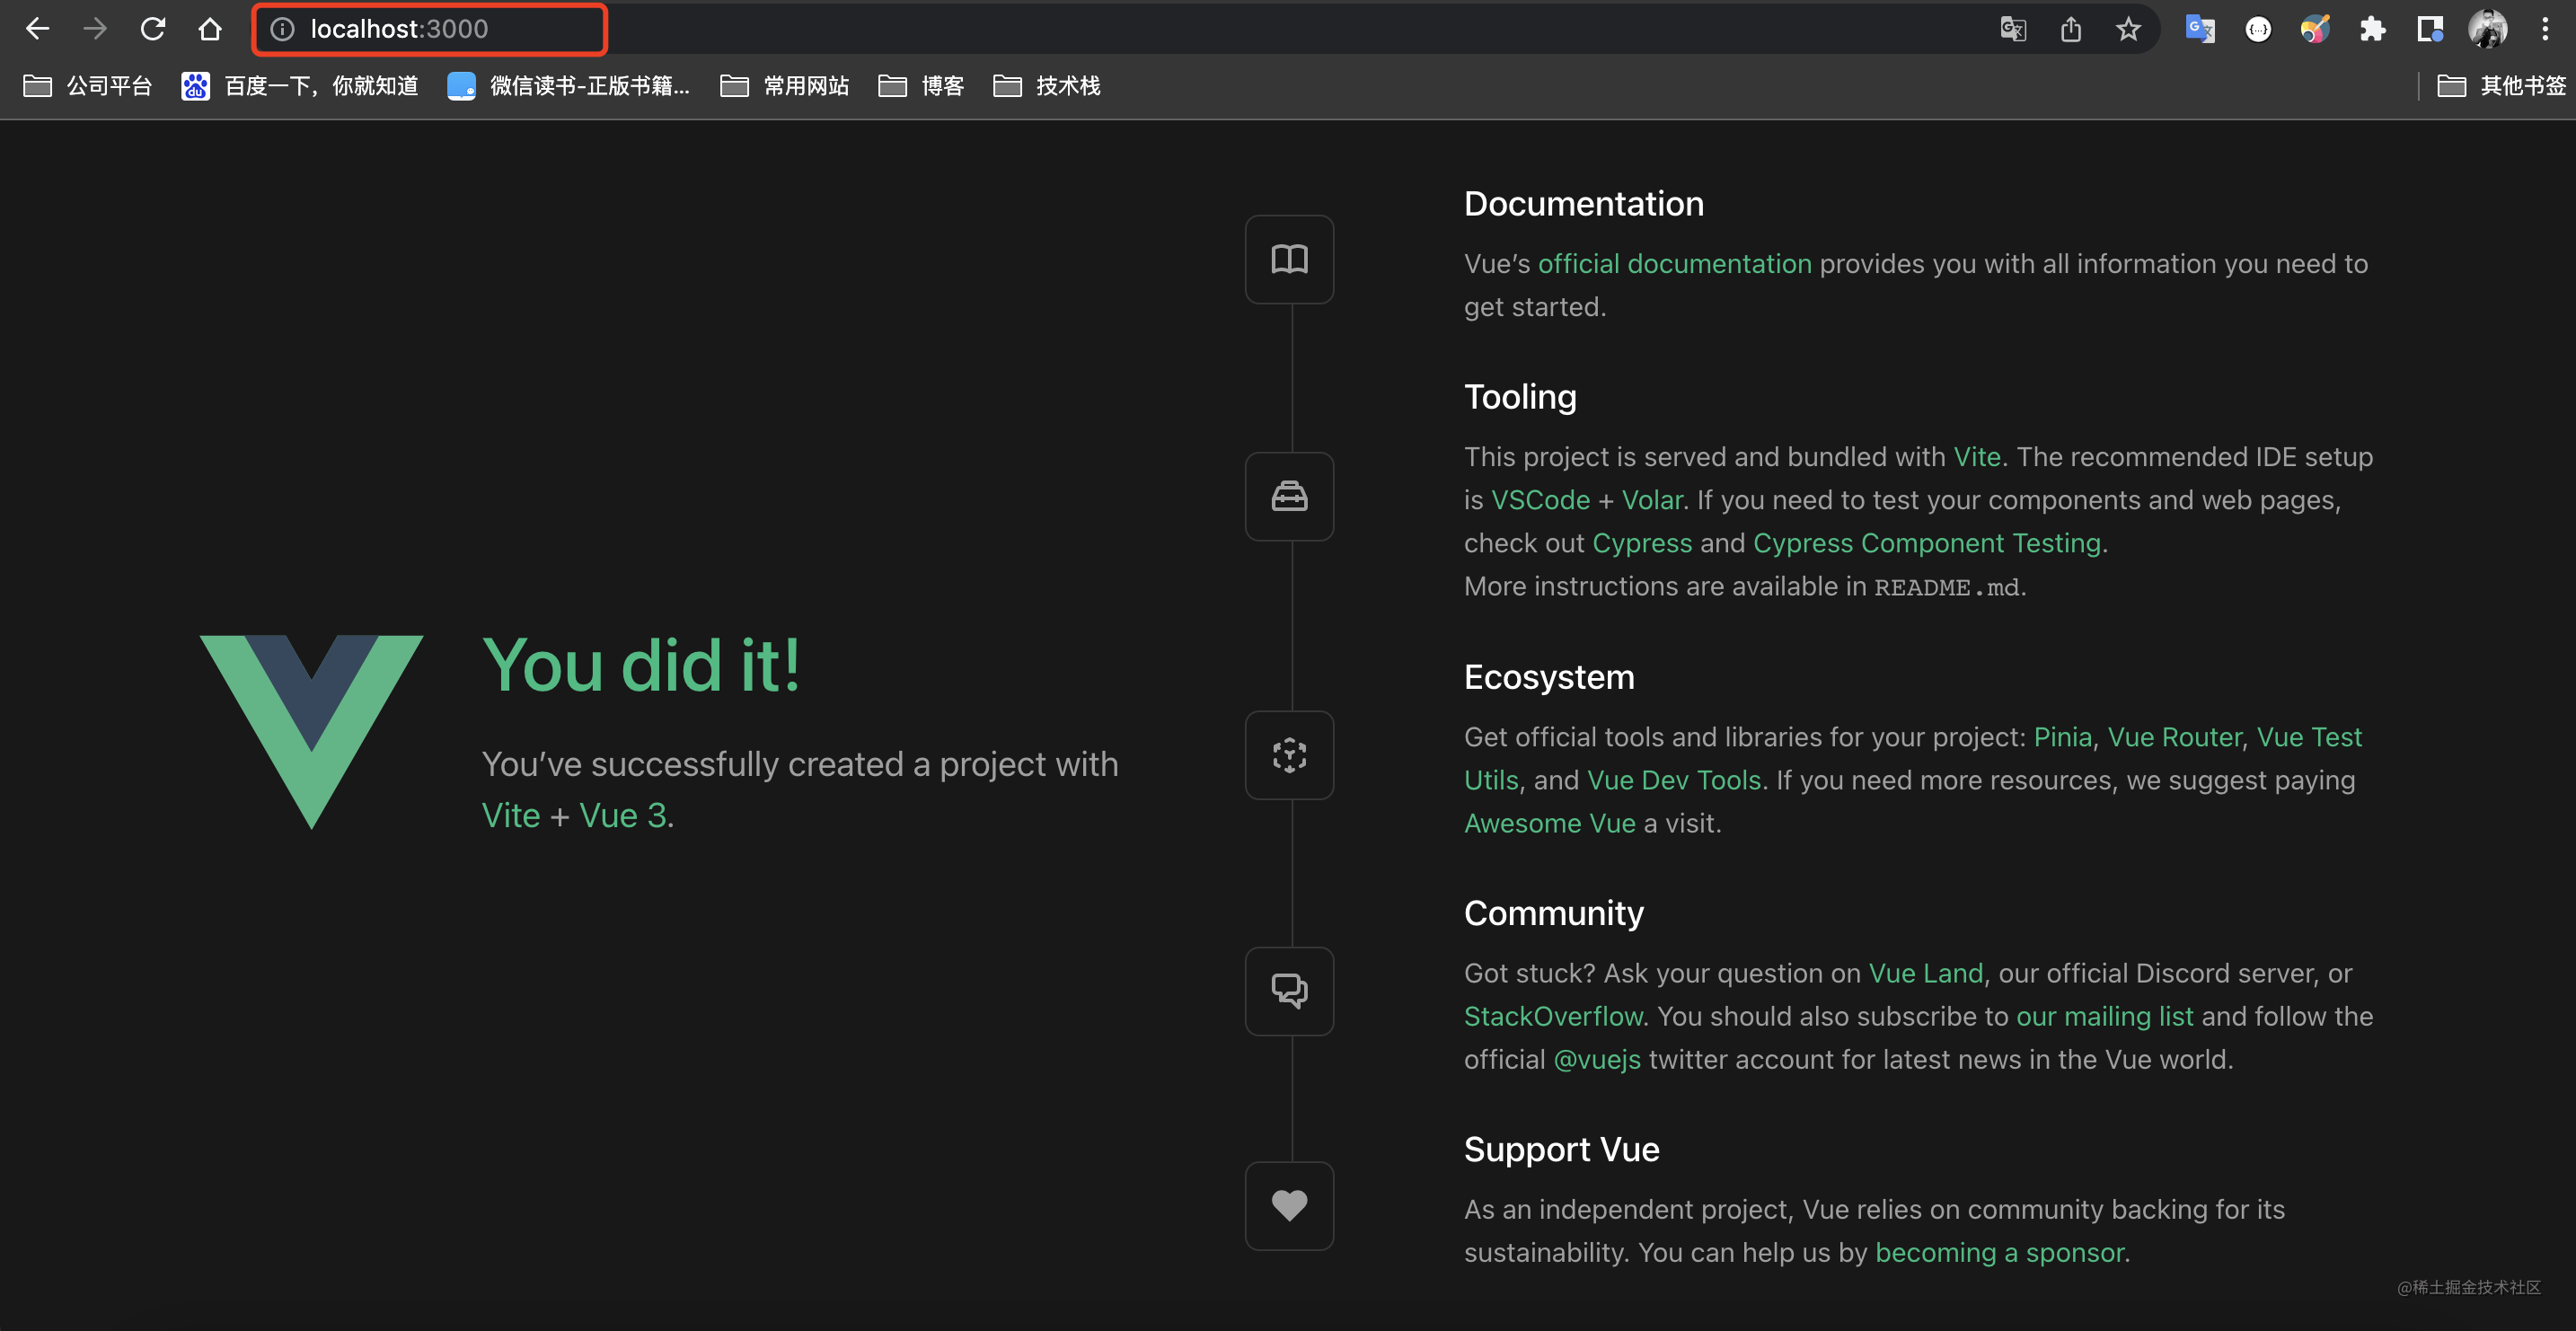Click the Documentation book icon
The width and height of the screenshot is (2576, 1331).
1289,259
